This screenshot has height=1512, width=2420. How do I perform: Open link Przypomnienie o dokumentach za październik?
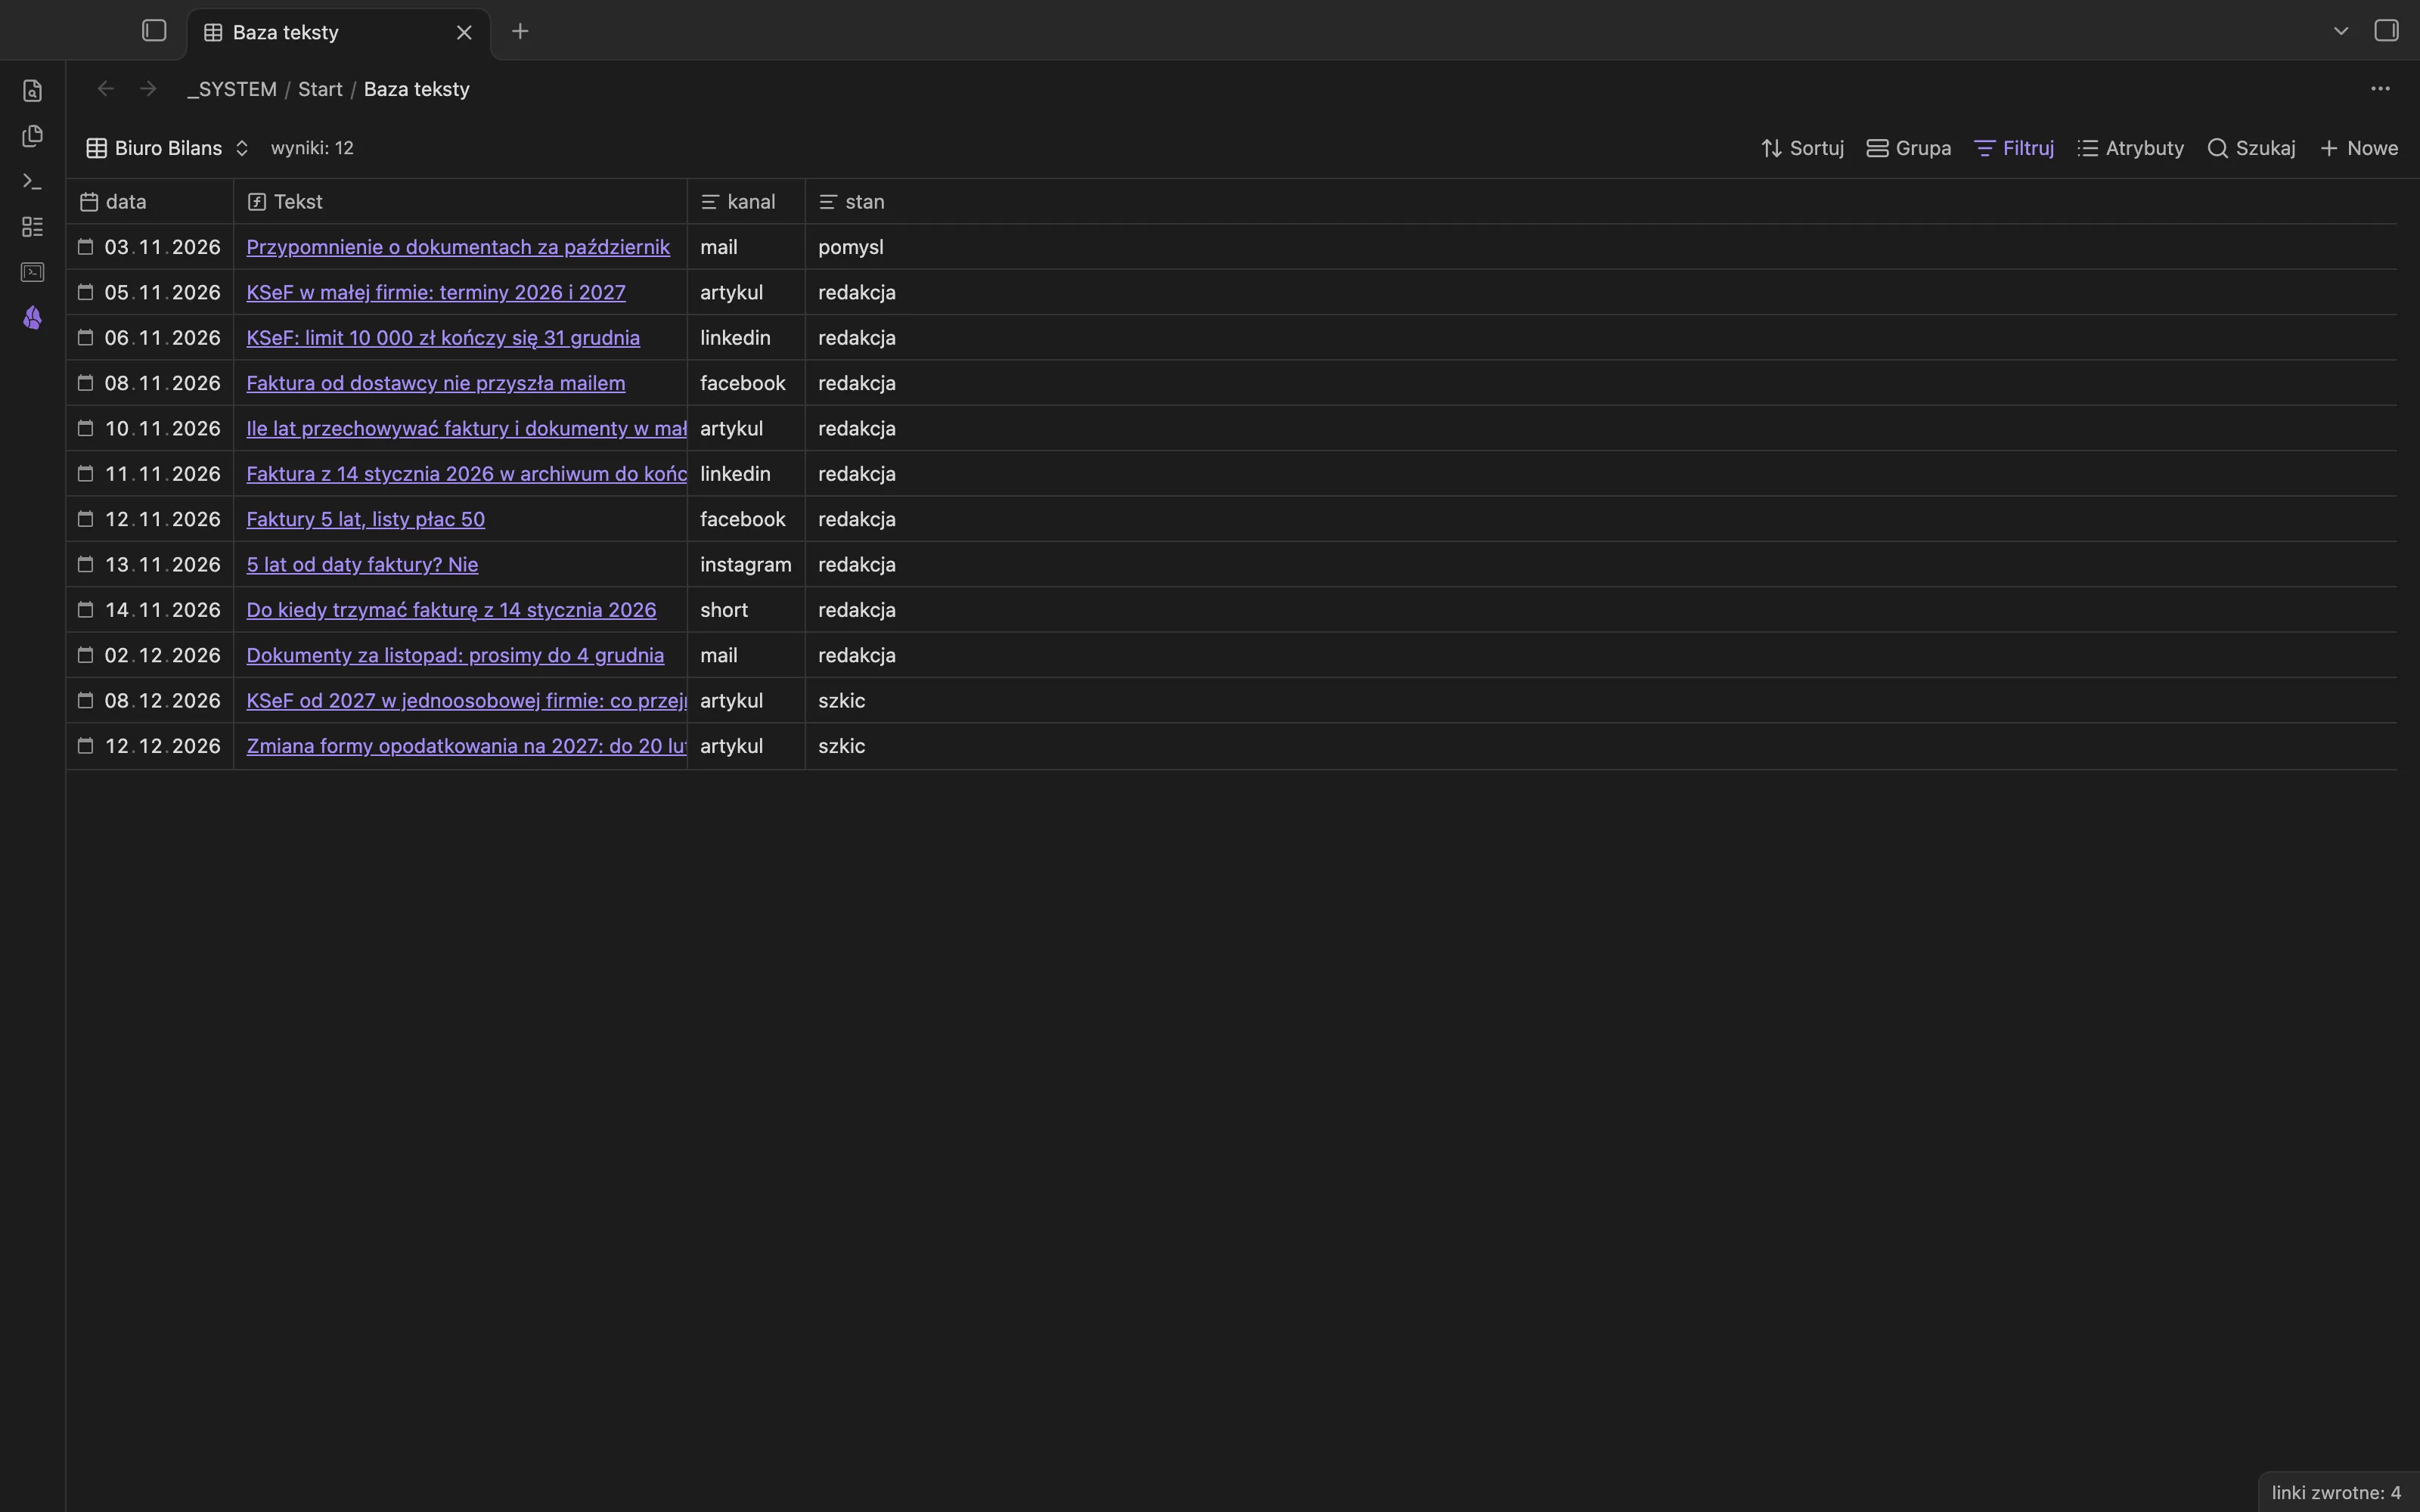458,247
